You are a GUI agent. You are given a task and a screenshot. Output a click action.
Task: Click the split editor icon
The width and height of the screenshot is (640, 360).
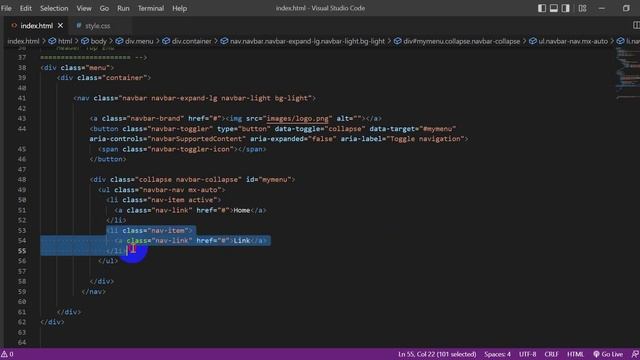pos(636,25)
